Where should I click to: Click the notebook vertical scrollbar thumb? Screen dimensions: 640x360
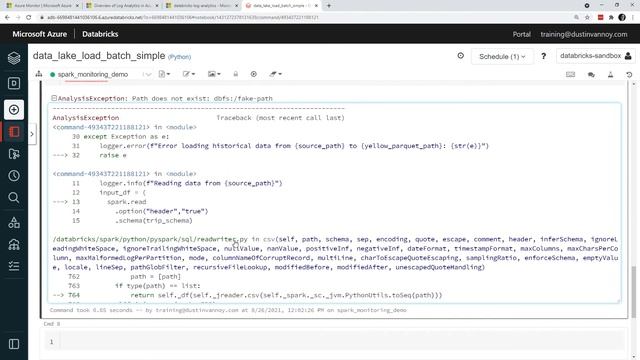[x=633, y=291]
